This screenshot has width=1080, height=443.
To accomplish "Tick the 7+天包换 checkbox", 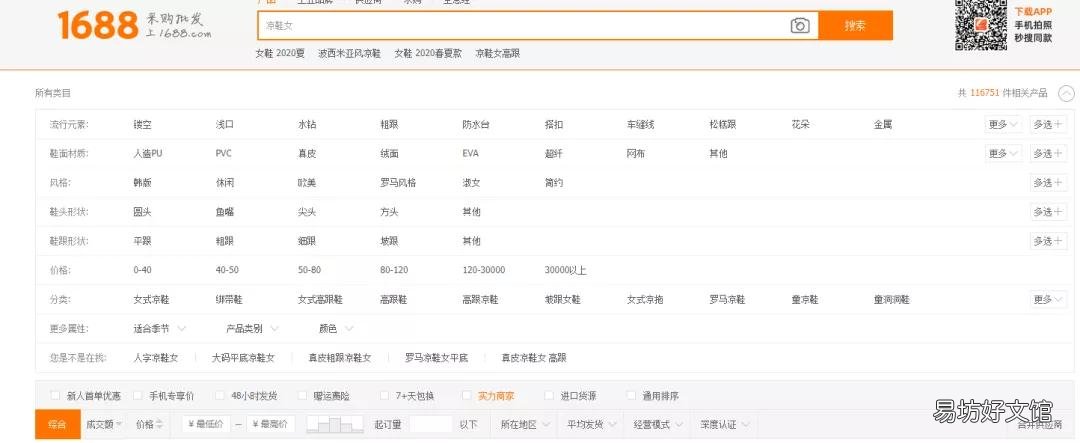I will [x=384, y=395].
